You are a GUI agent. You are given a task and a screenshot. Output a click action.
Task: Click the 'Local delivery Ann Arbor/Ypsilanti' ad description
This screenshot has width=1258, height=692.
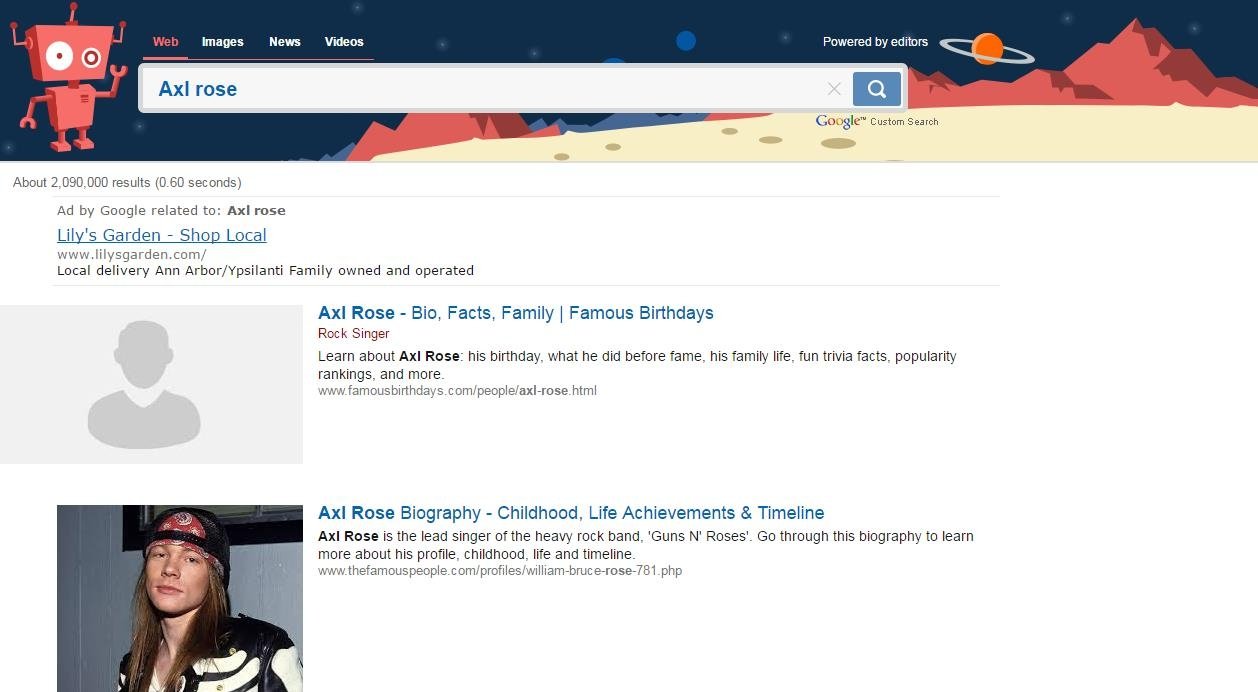point(265,270)
